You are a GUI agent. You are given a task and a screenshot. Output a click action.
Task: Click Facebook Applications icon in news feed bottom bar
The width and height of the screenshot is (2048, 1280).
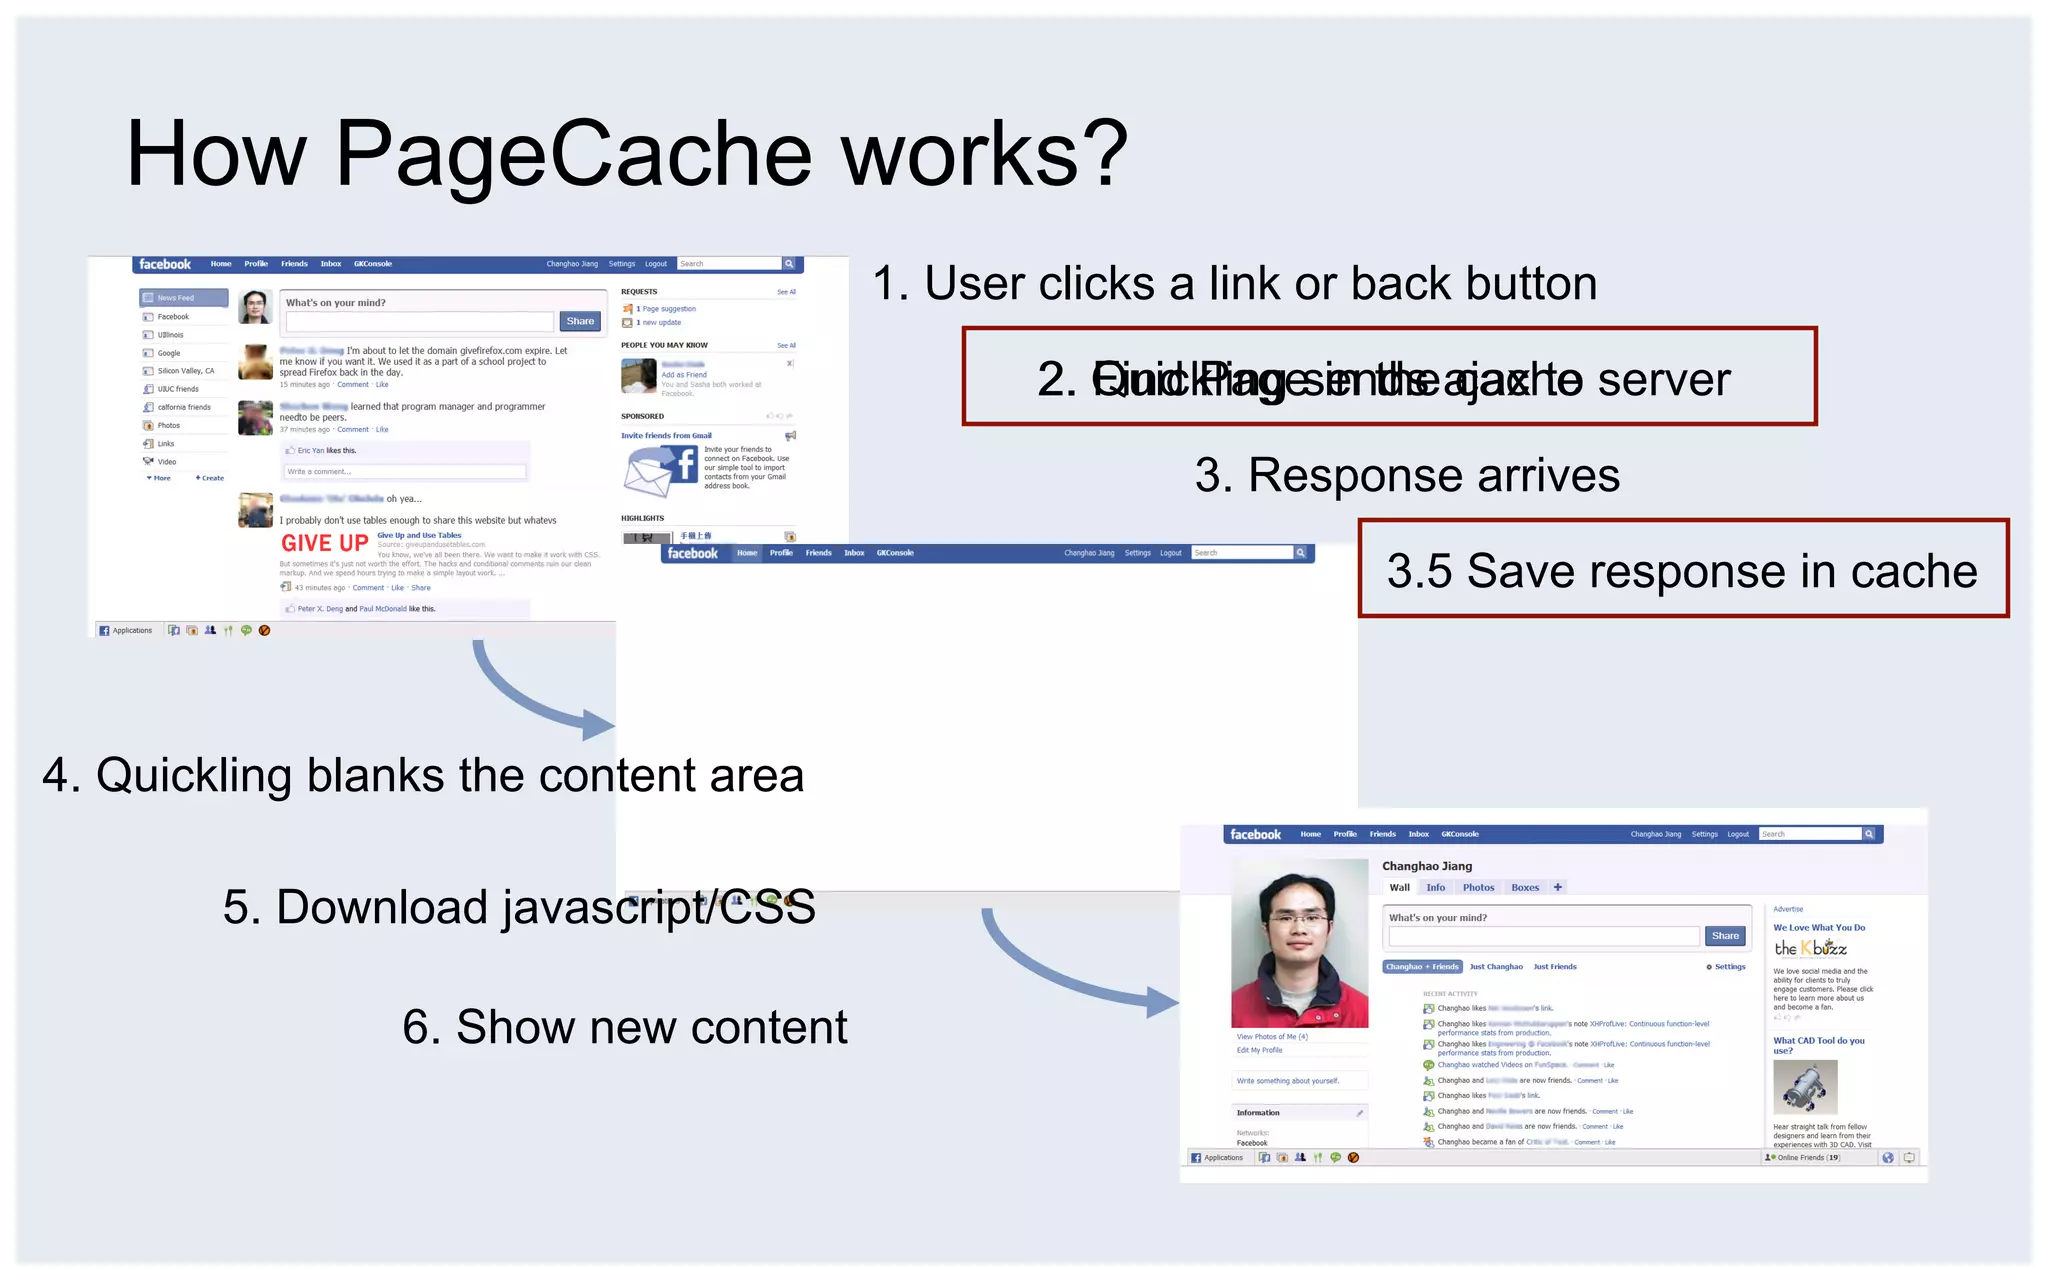104,631
